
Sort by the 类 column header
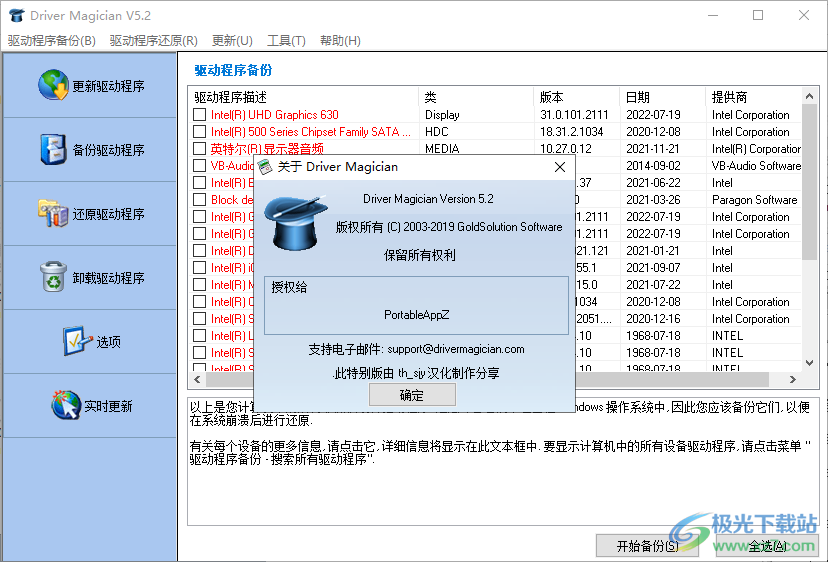click(x=476, y=97)
